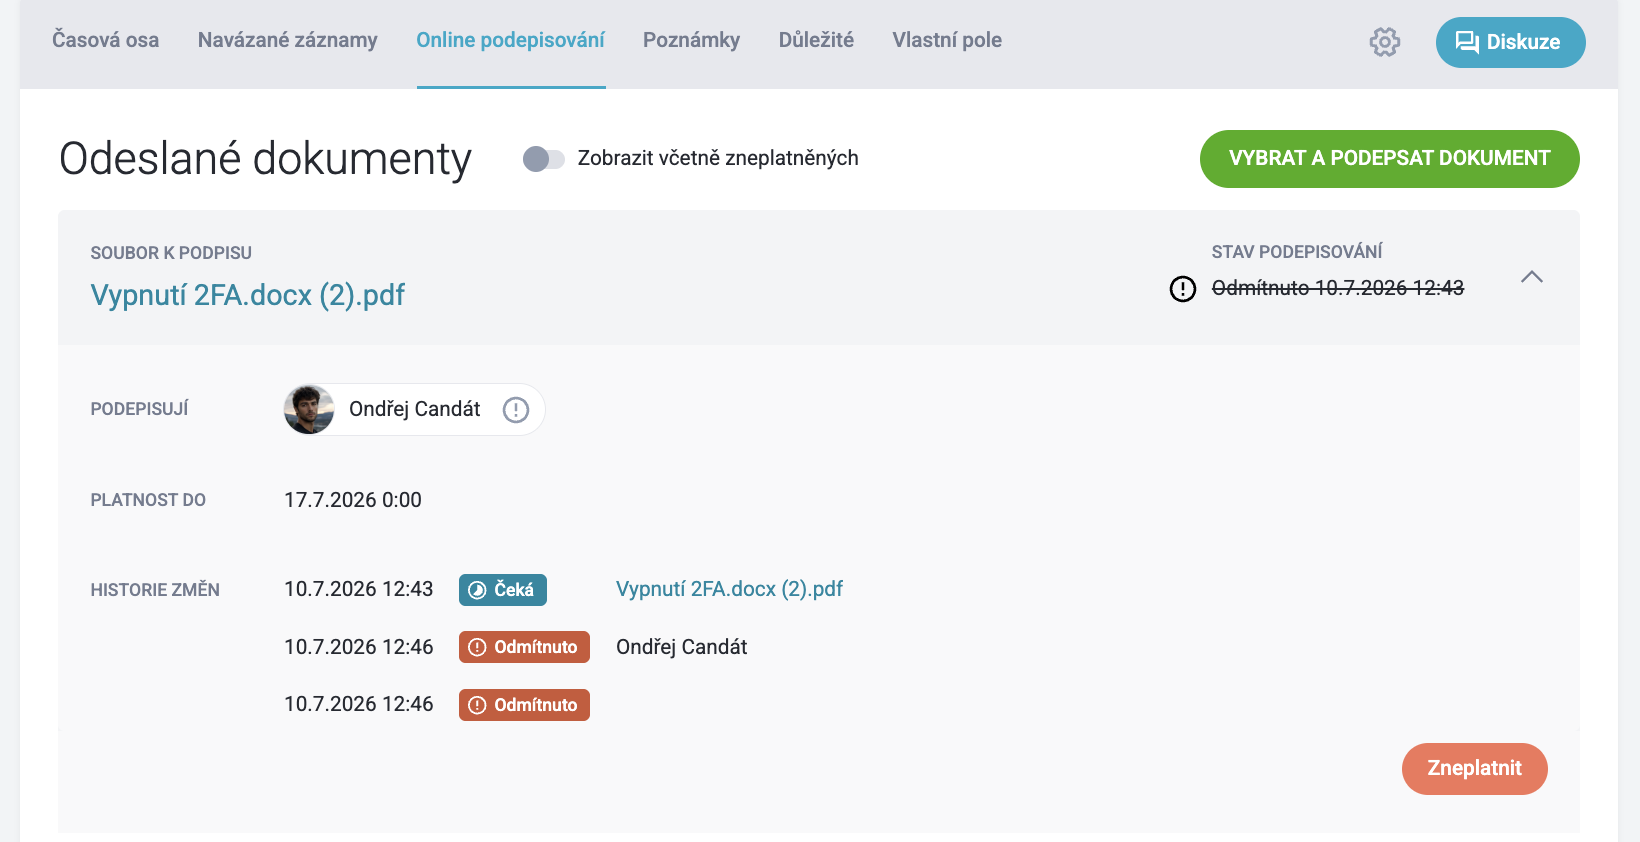This screenshot has width=1640, height=842.
Task: Click the rejected status exclamation icon
Action: coord(1183,289)
